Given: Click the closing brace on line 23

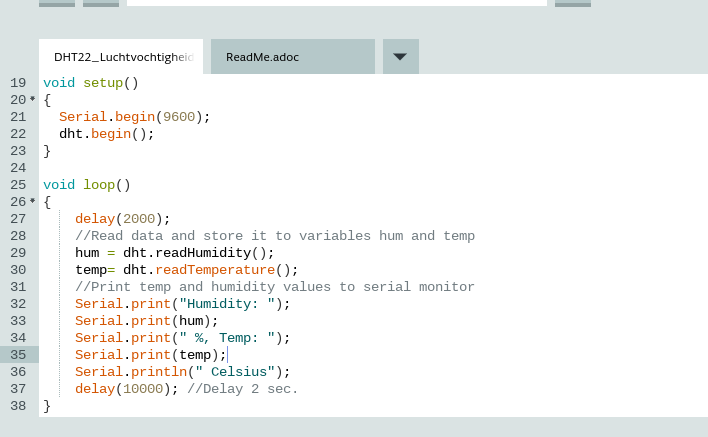Looking at the screenshot, I should pyautogui.click(x=47, y=151).
